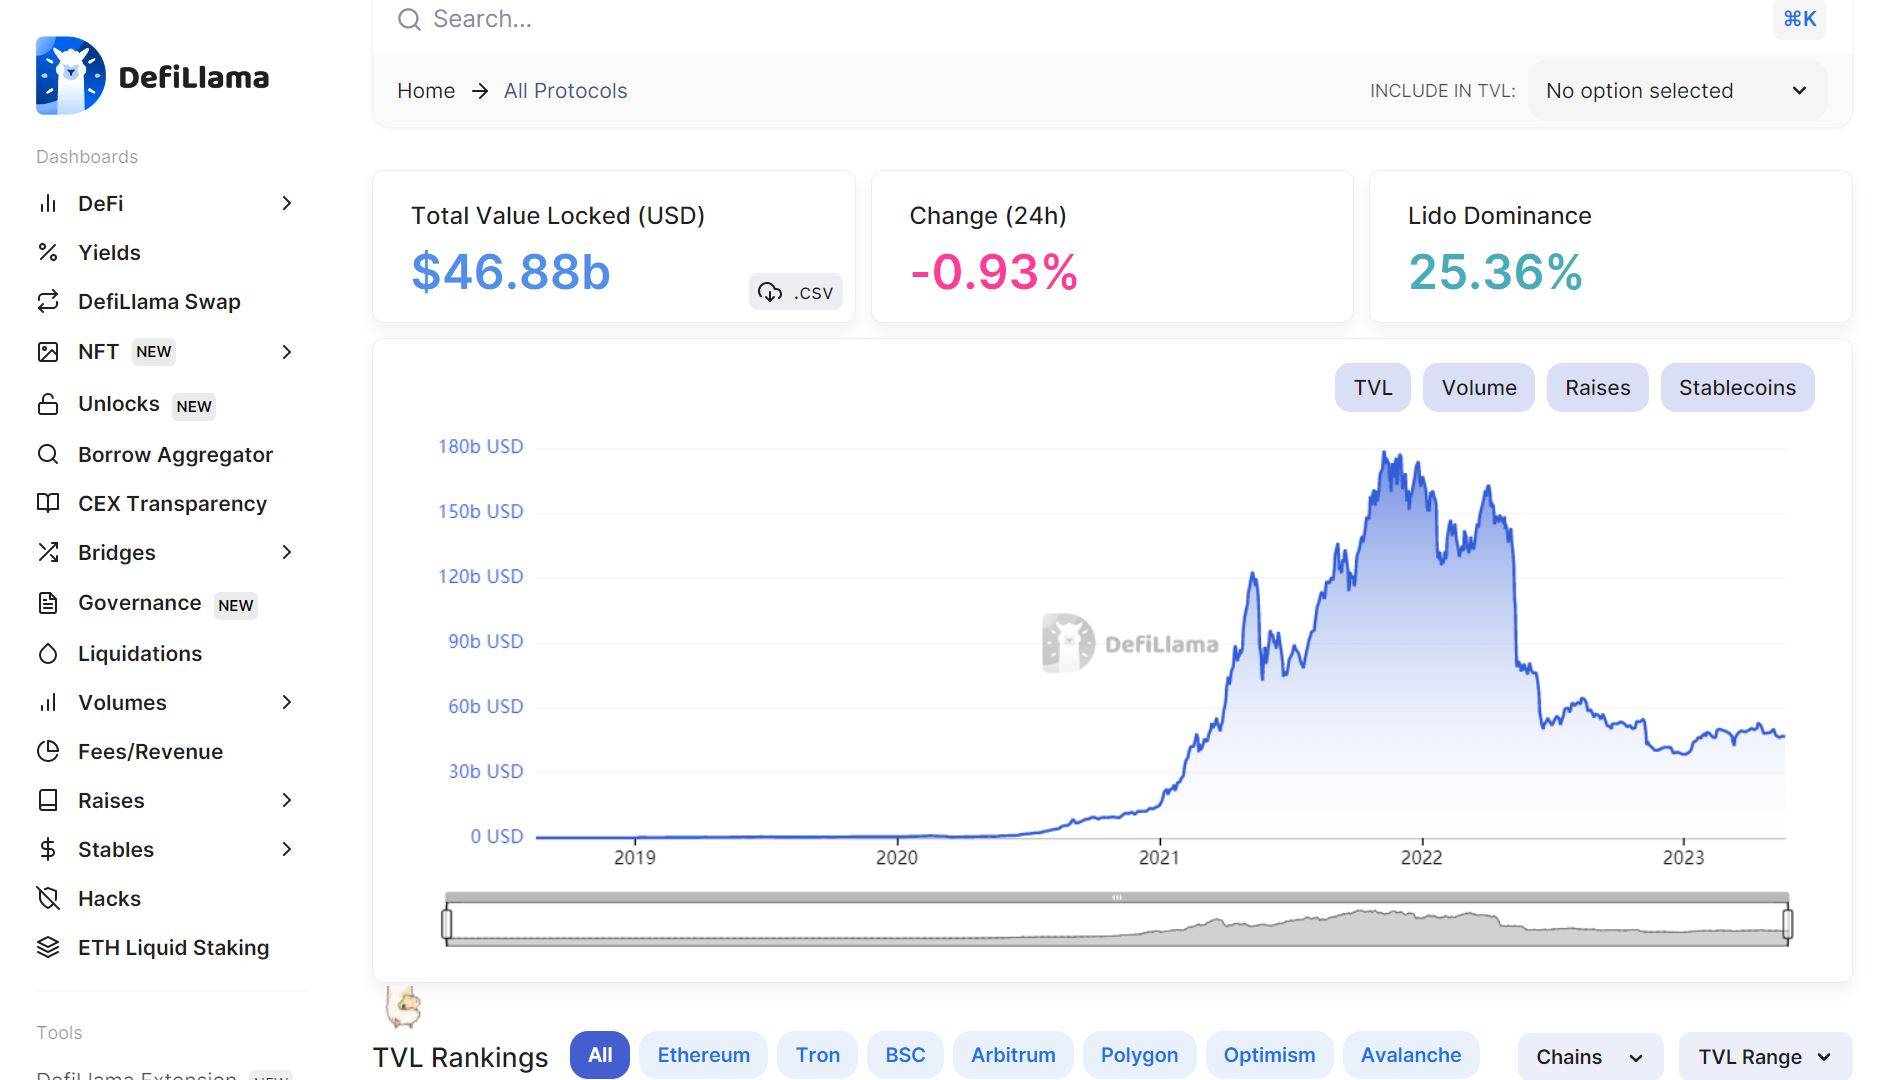Click the cloud download icon beside .csv
Image resolution: width=1883 pixels, height=1080 pixels.
pyautogui.click(x=770, y=292)
